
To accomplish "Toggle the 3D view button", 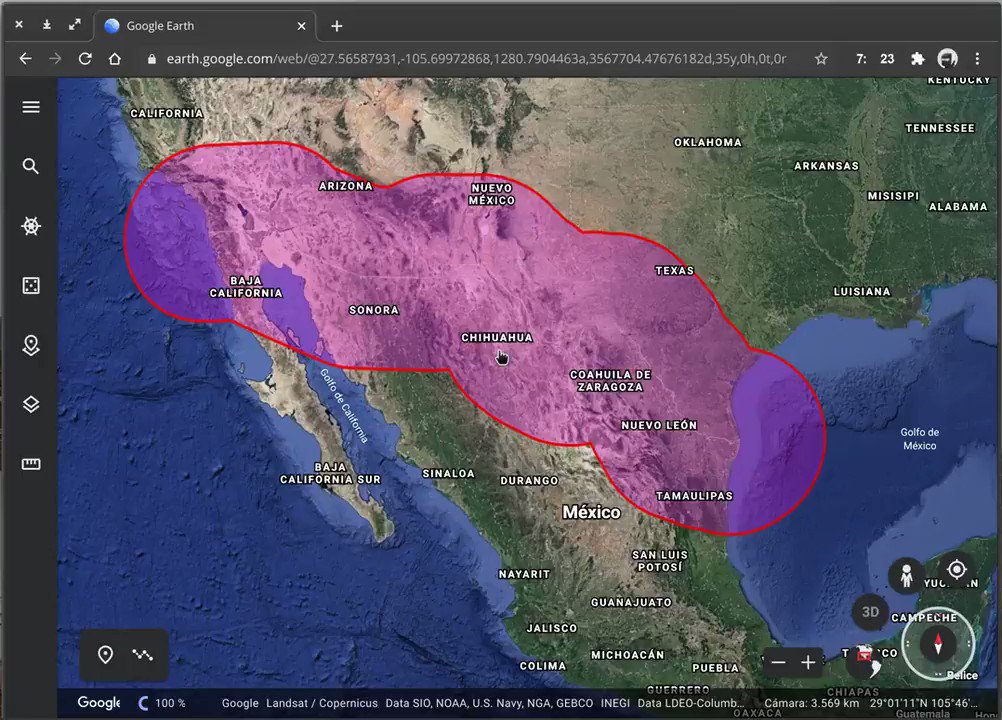I will pos(870,612).
